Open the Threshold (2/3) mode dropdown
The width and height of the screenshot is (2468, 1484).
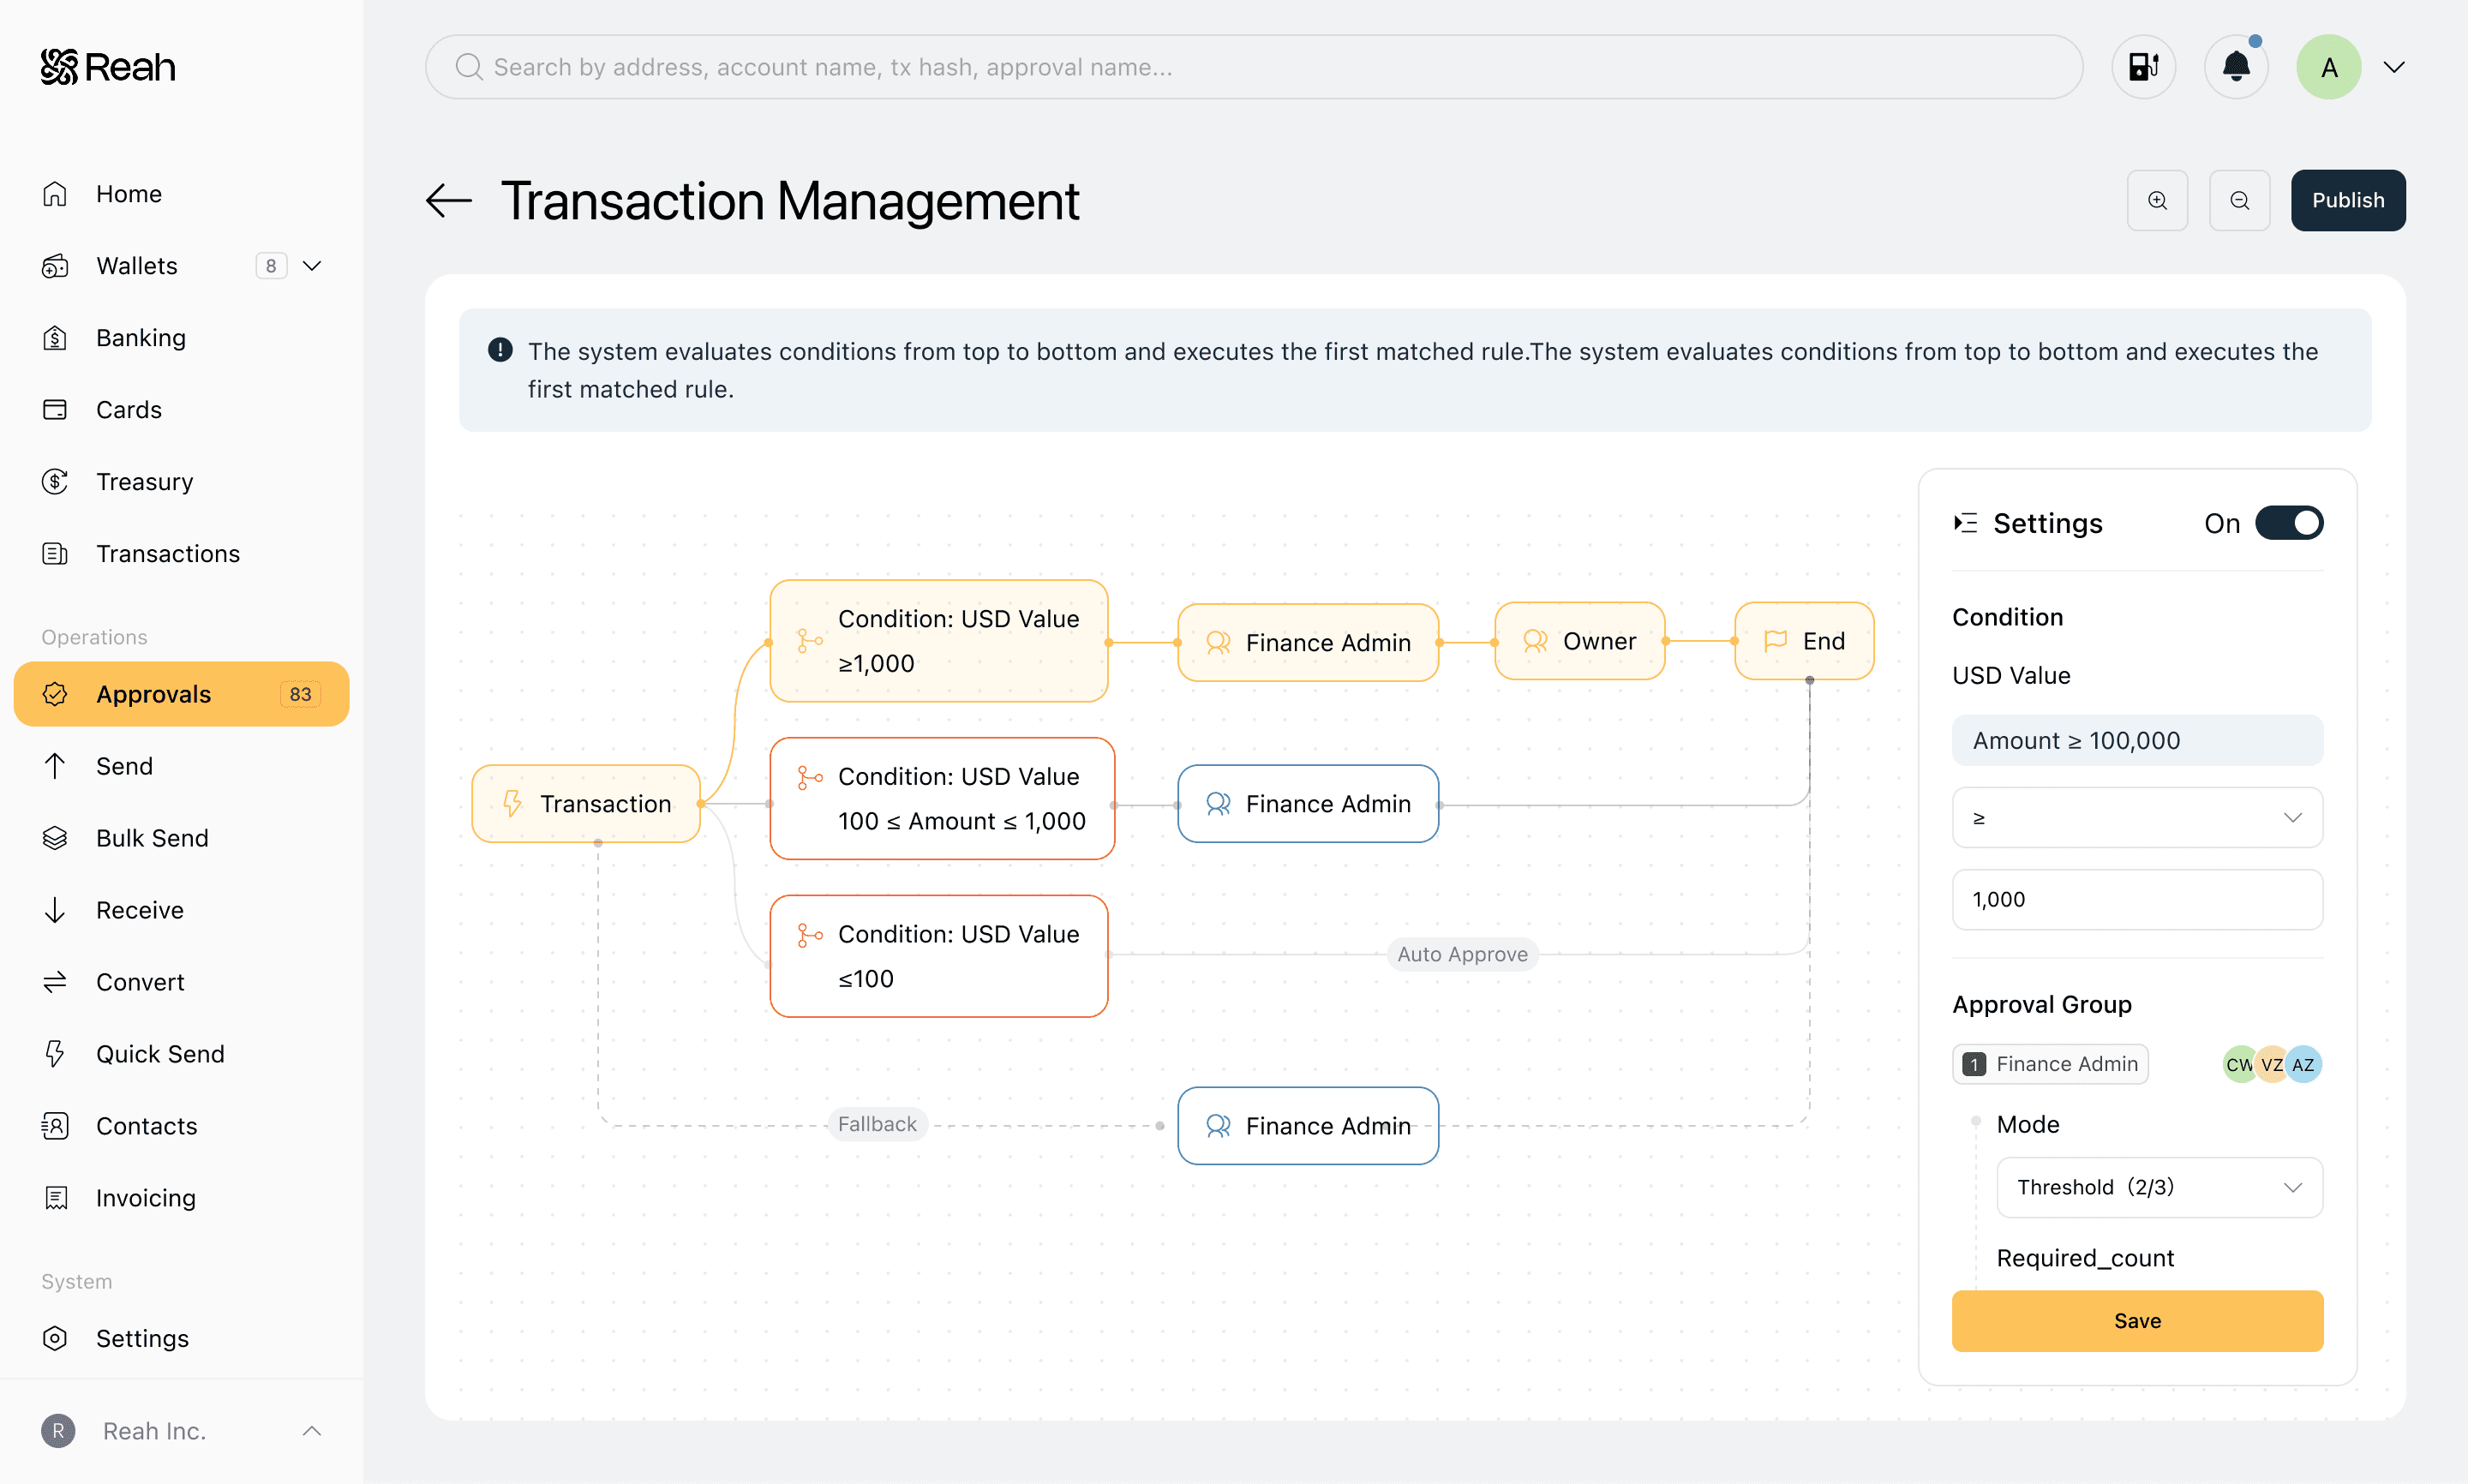point(2159,1187)
